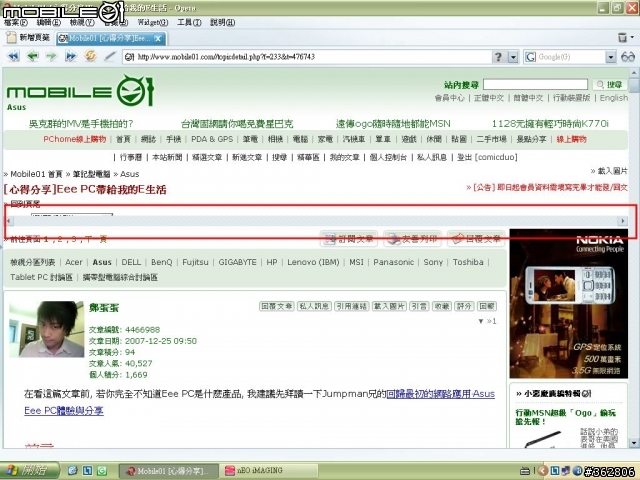Open the 行動裝置版 link
Screen dimensions: 640x480
point(571,98)
